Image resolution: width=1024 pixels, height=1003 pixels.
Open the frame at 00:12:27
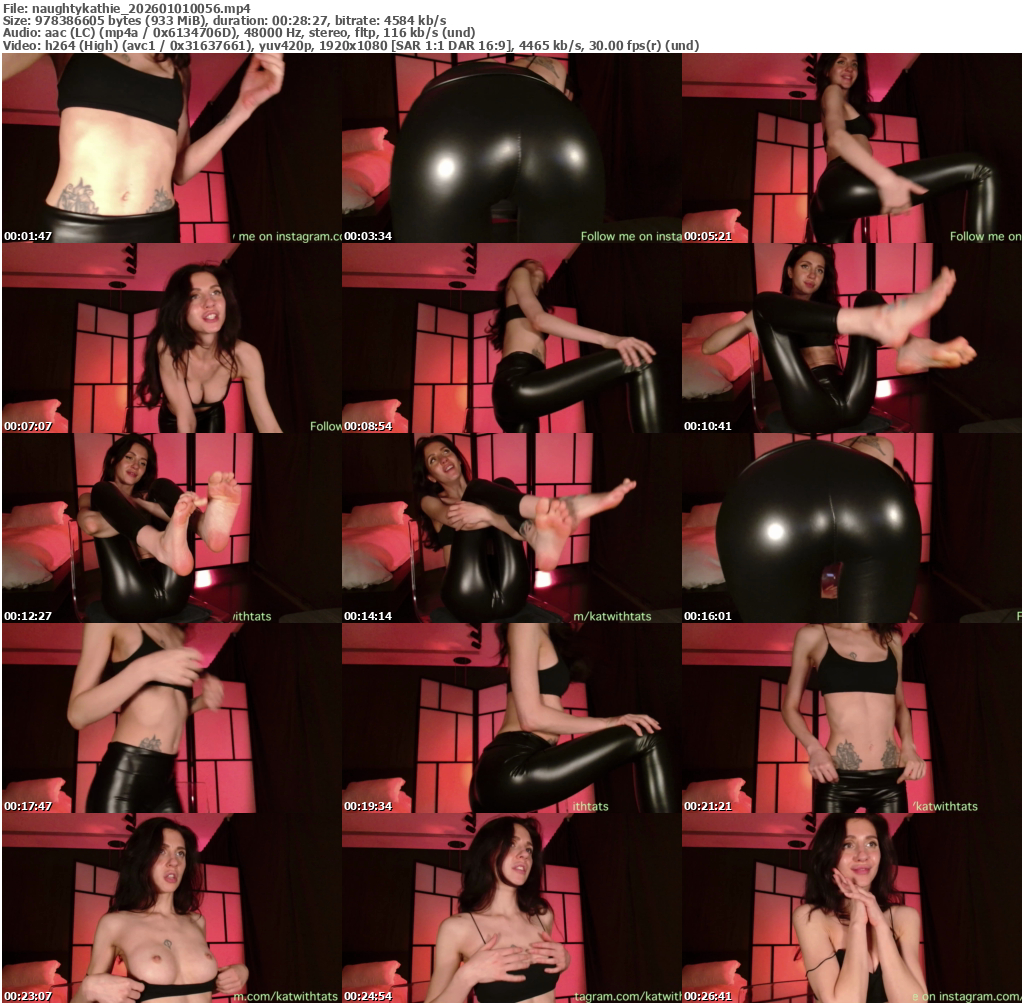coord(171,528)
